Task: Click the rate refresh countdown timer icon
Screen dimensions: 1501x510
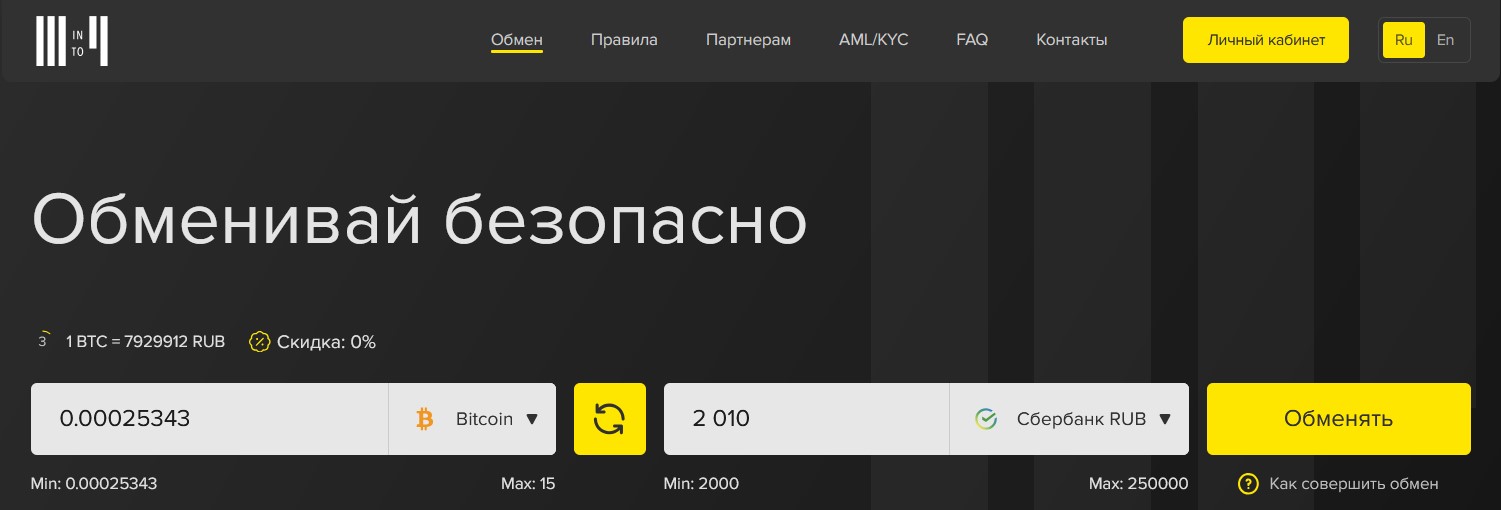Action: pos(42,341)
